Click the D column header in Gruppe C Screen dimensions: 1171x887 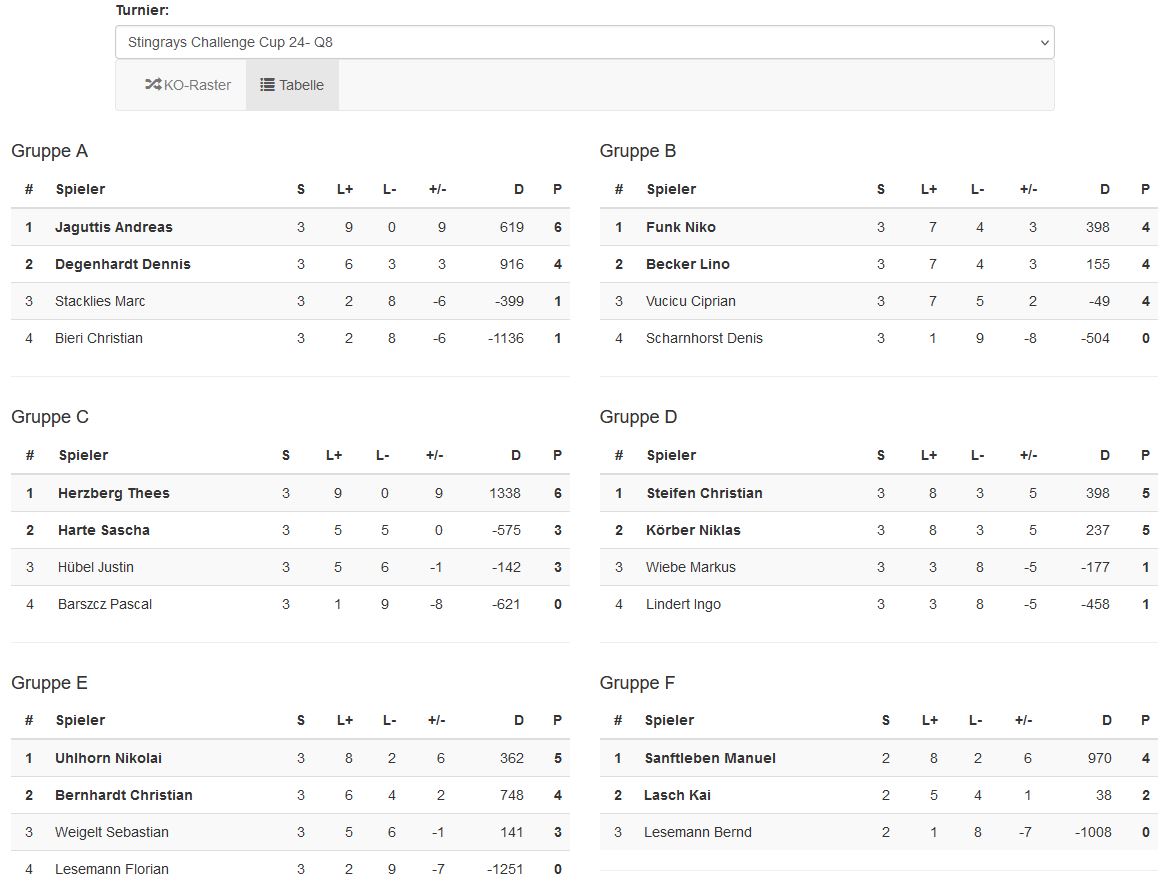[515, 455]
